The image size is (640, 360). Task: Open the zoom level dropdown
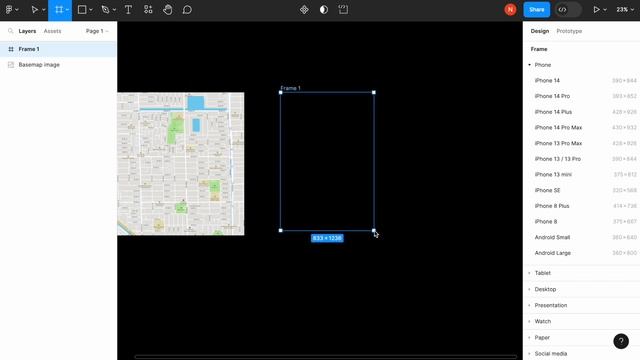point(625,10)
